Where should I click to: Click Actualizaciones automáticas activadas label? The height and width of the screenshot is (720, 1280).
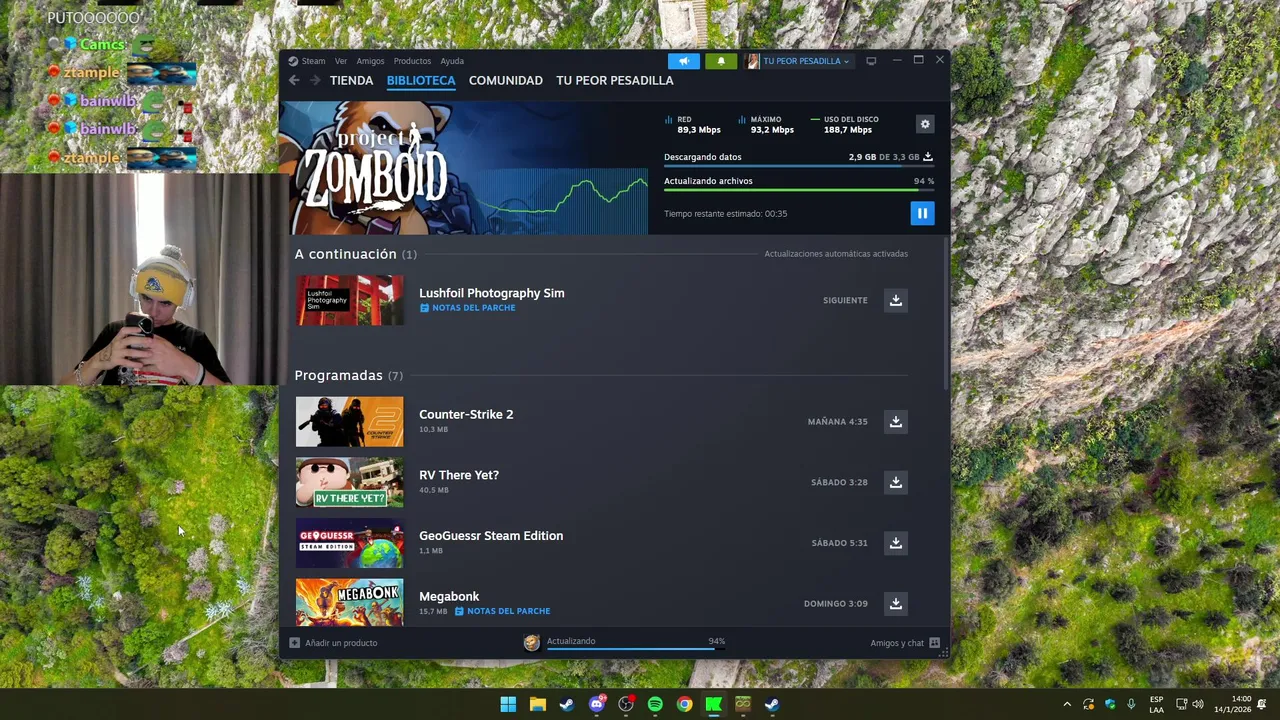836,254
